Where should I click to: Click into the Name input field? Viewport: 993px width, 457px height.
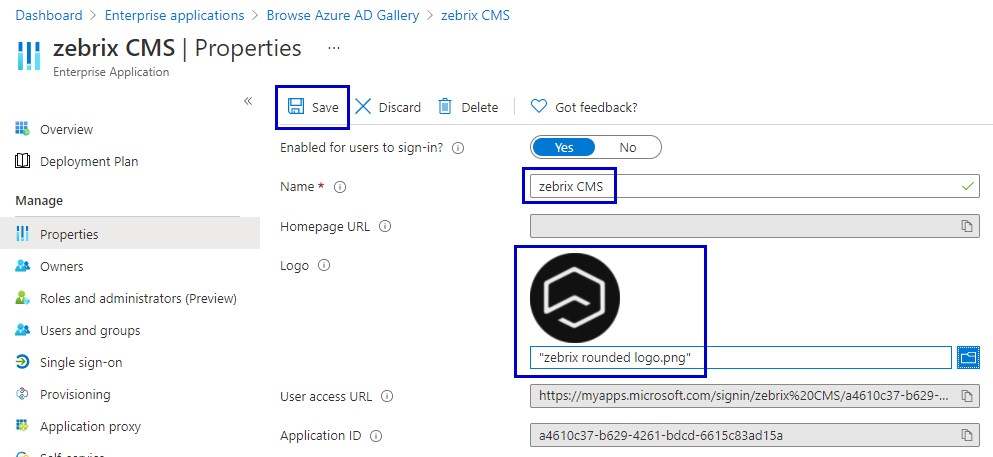tap(755, 187)
